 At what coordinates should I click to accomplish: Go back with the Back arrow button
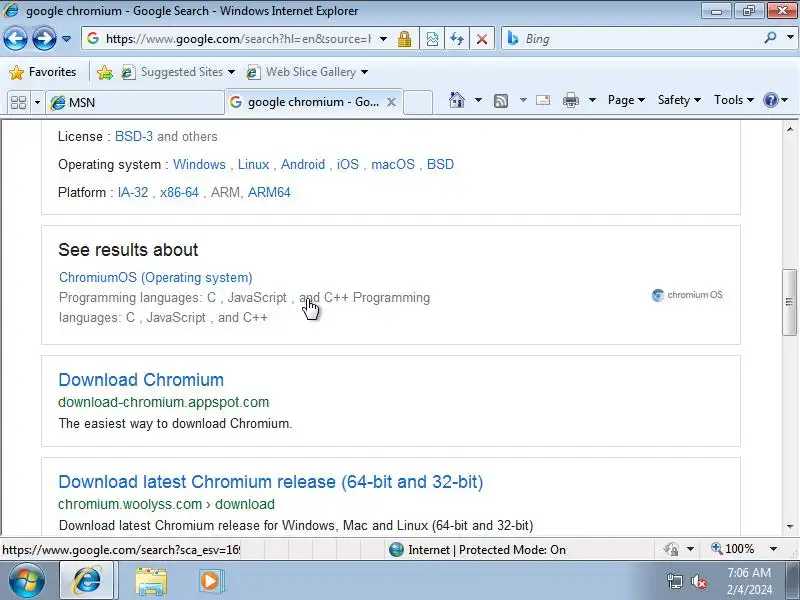(15, 39)
